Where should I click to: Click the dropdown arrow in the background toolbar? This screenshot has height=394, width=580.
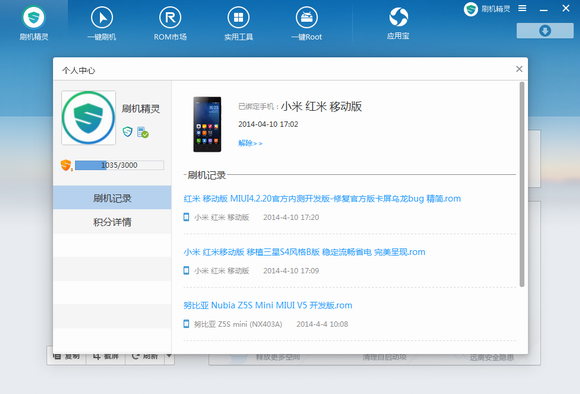169,356
